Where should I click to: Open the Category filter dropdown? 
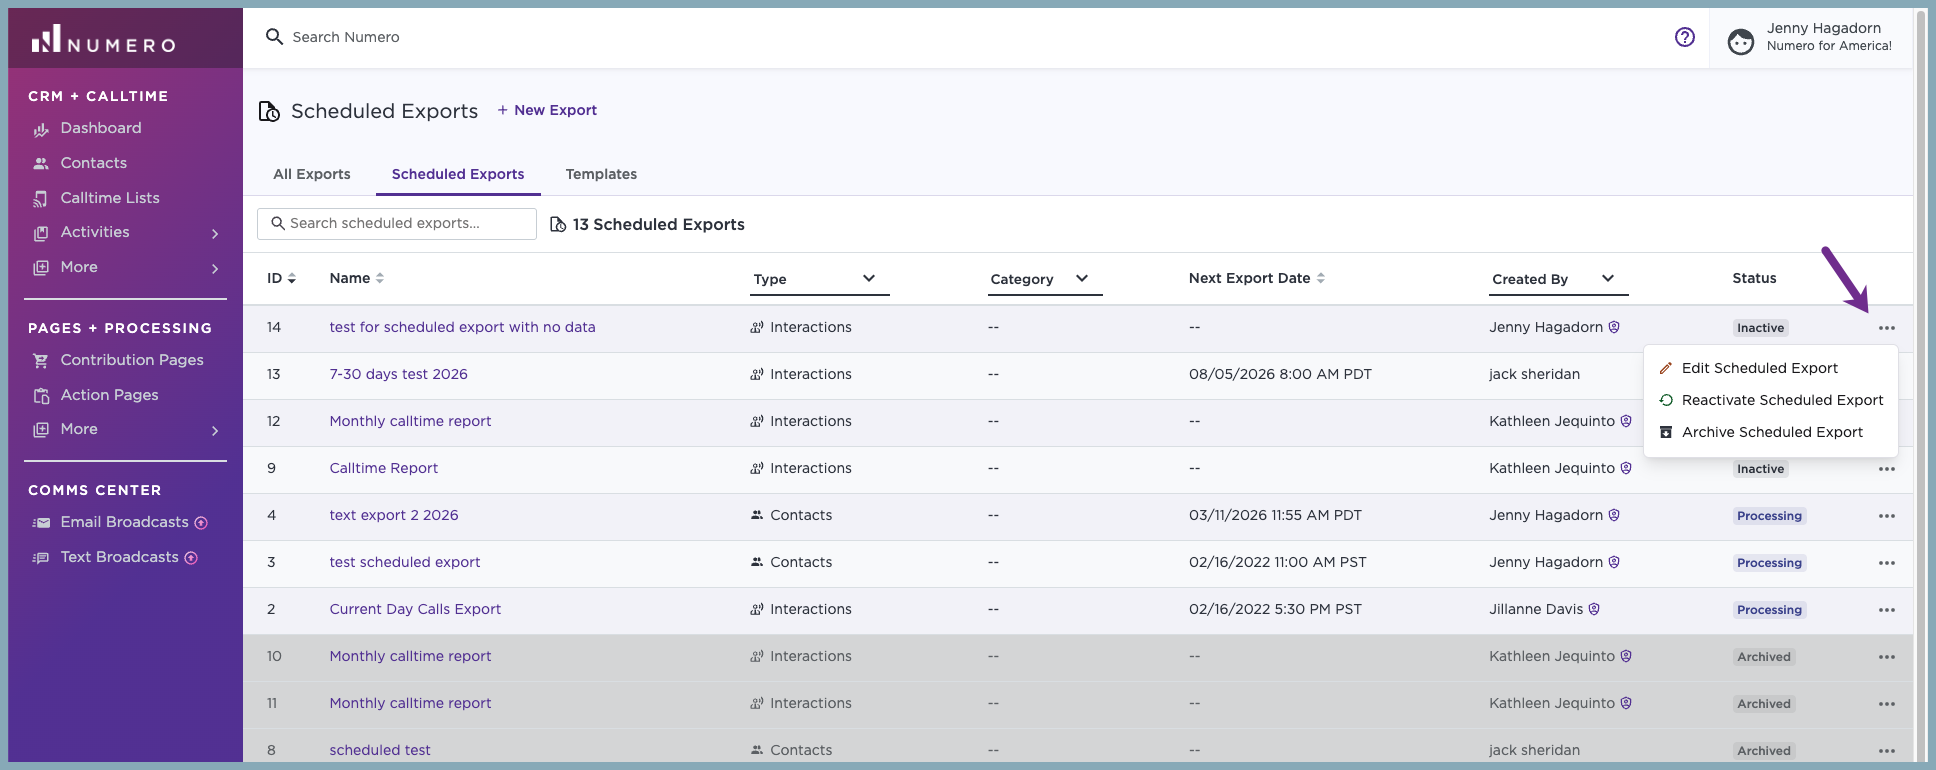[x=1045, y=280]
